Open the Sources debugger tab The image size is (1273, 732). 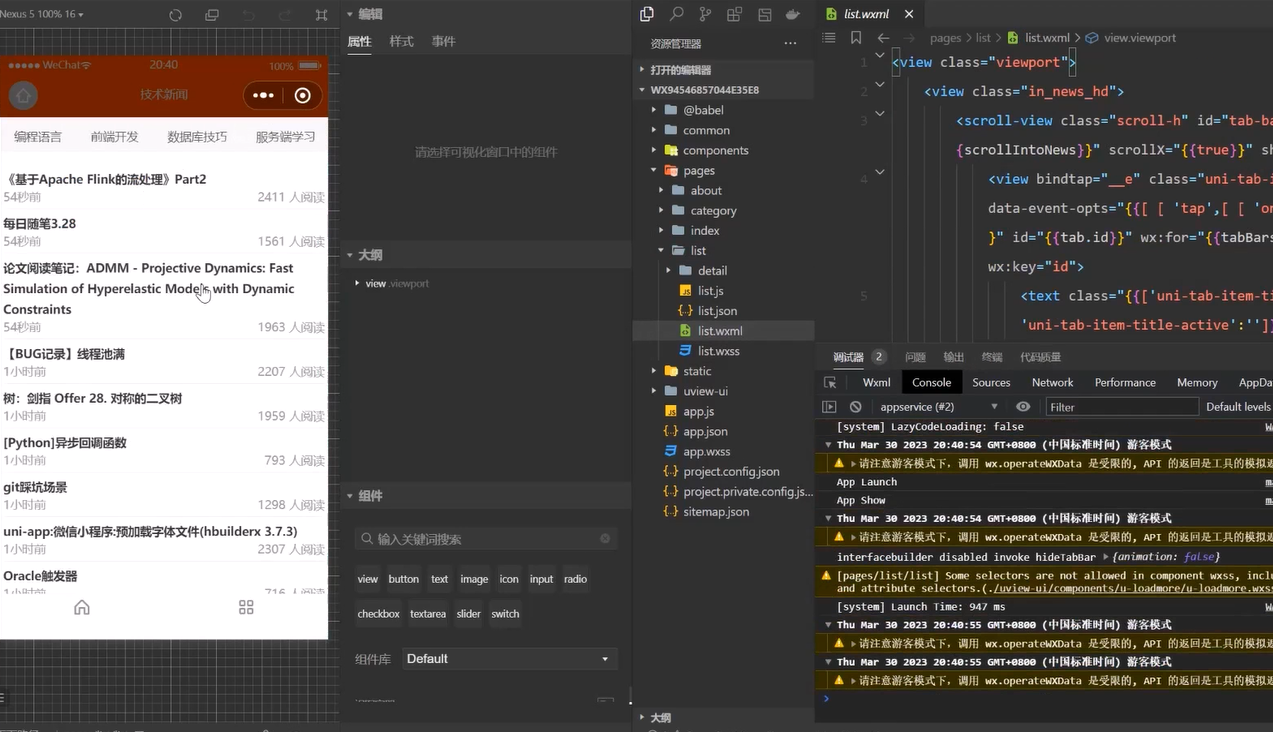pos(991,382)
